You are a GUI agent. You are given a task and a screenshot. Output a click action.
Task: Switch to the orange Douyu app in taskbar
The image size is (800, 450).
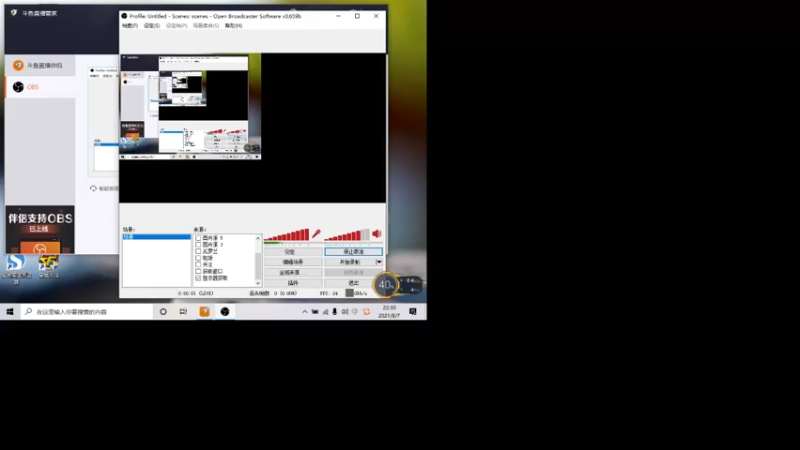click(x=204, y=311)
